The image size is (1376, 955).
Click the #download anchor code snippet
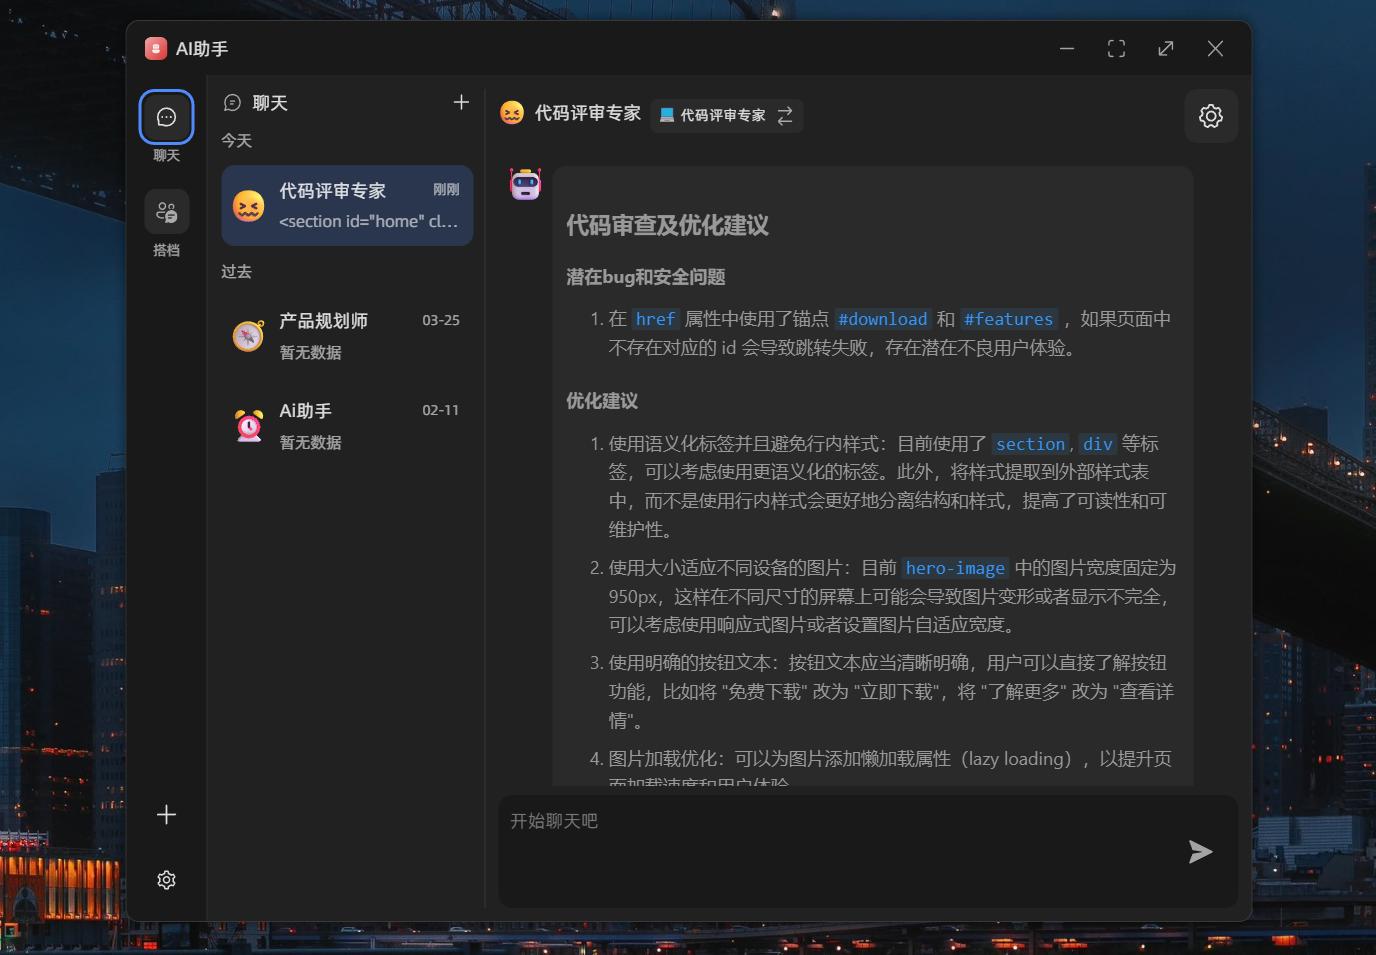coord(882,319)
